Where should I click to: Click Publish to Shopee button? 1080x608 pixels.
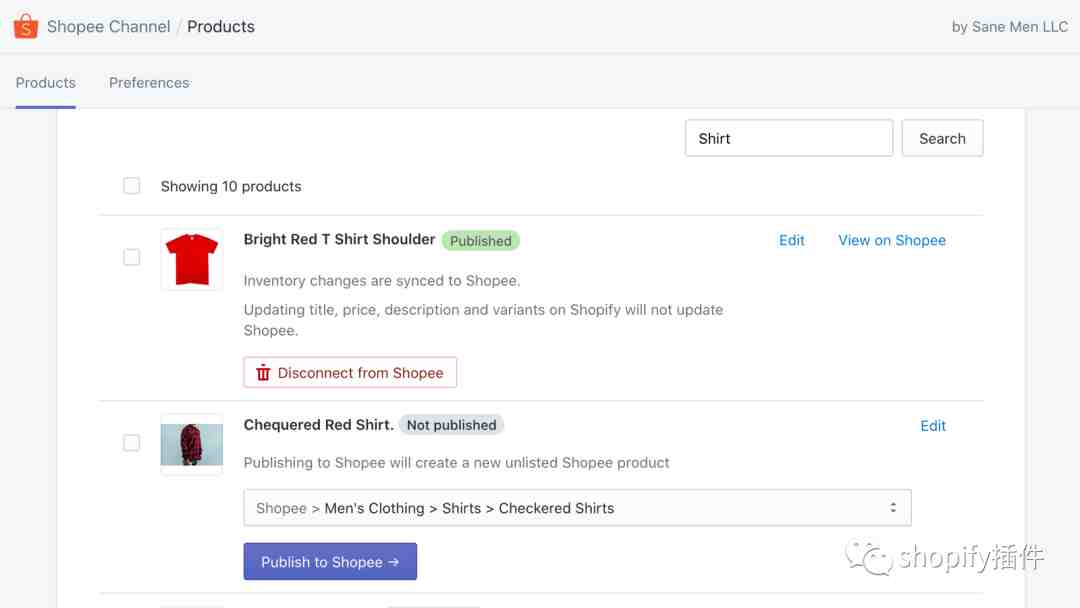click(330, 562)
